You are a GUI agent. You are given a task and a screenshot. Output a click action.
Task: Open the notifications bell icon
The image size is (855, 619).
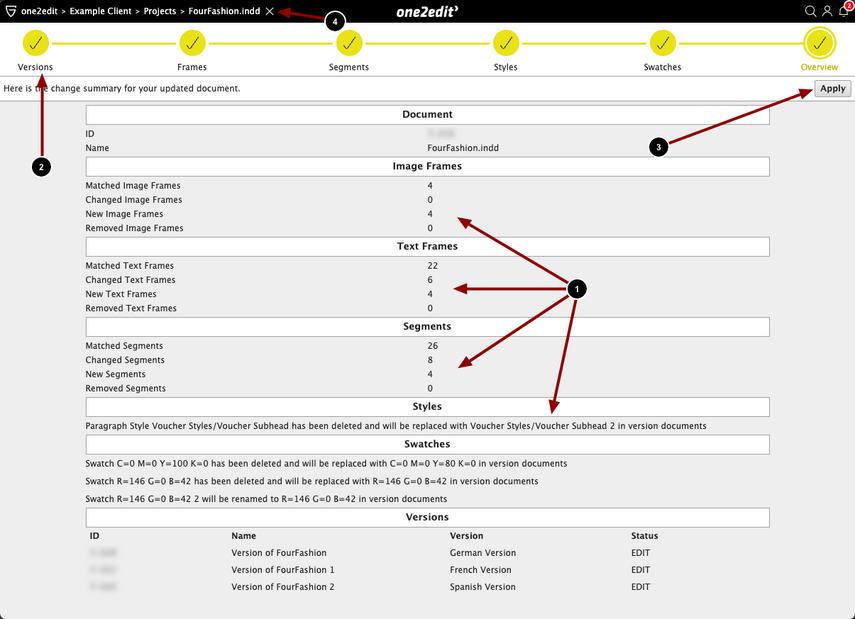coord(844,11)
